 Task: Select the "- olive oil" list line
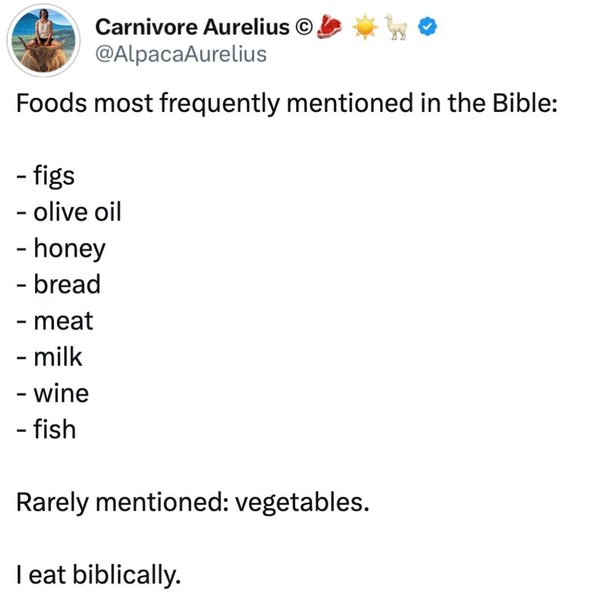coord(69,212)
